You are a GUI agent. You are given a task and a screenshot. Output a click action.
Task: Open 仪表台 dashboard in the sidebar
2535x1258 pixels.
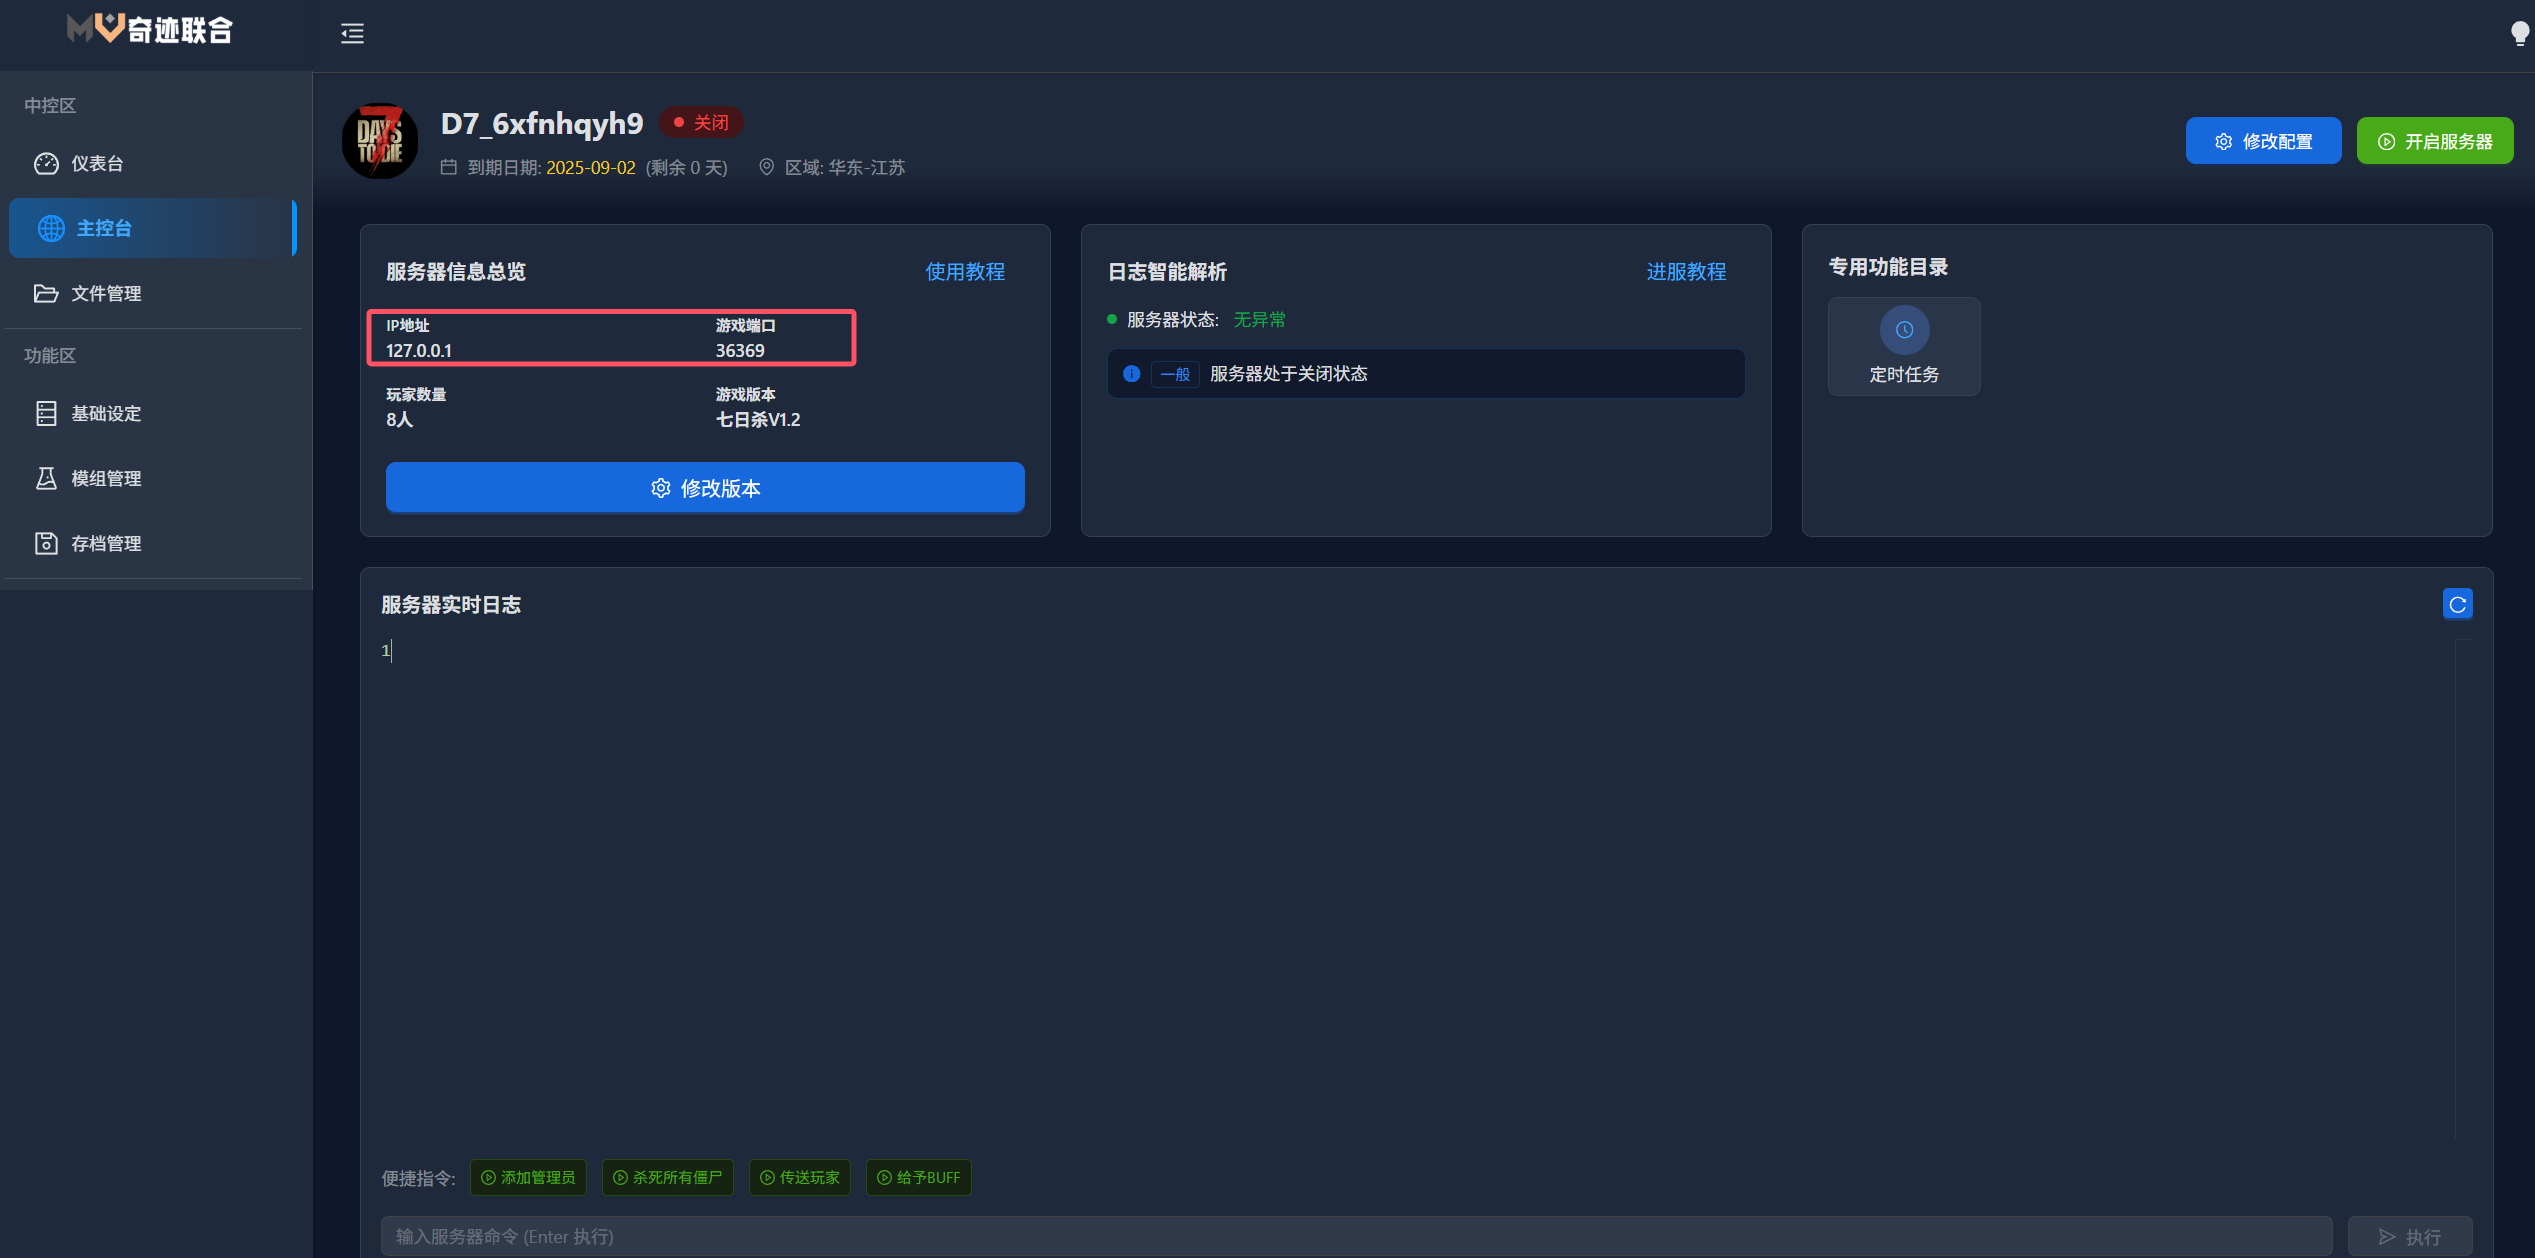(x=153, y=163)
